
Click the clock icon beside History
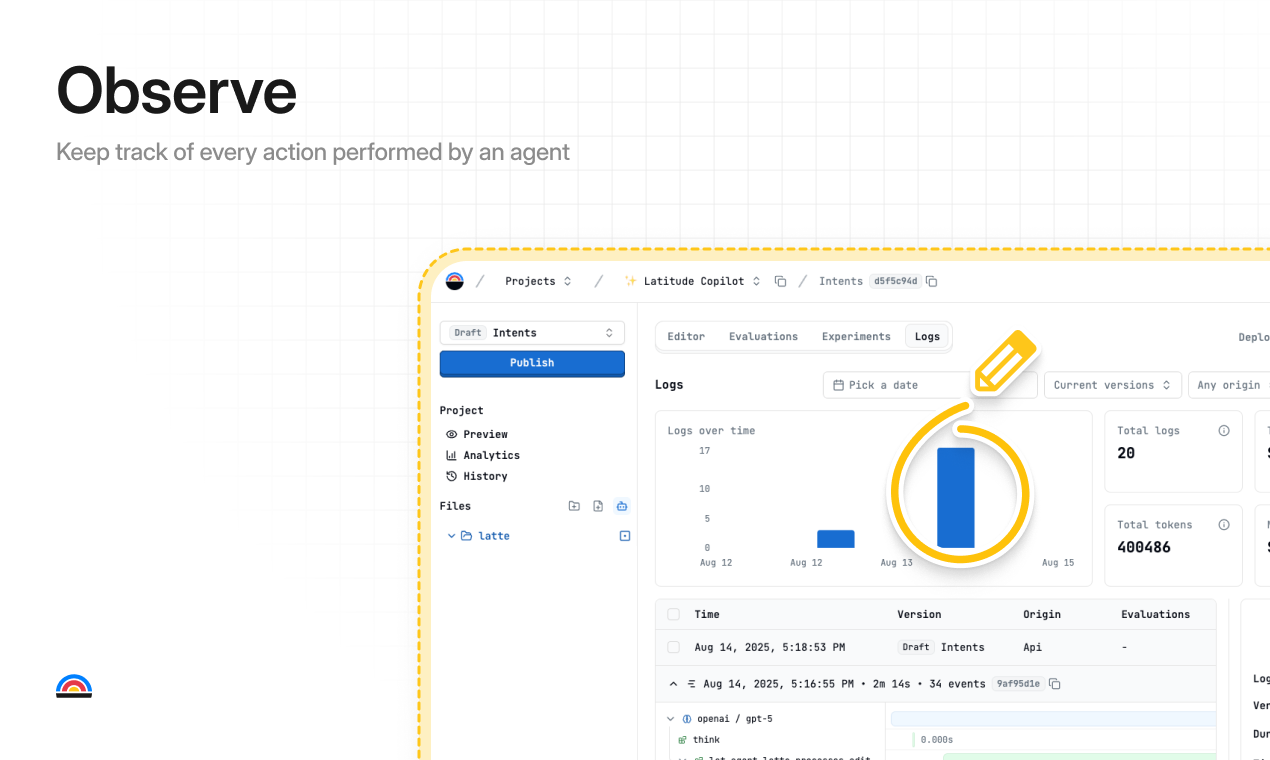click(x=452, y=476)
